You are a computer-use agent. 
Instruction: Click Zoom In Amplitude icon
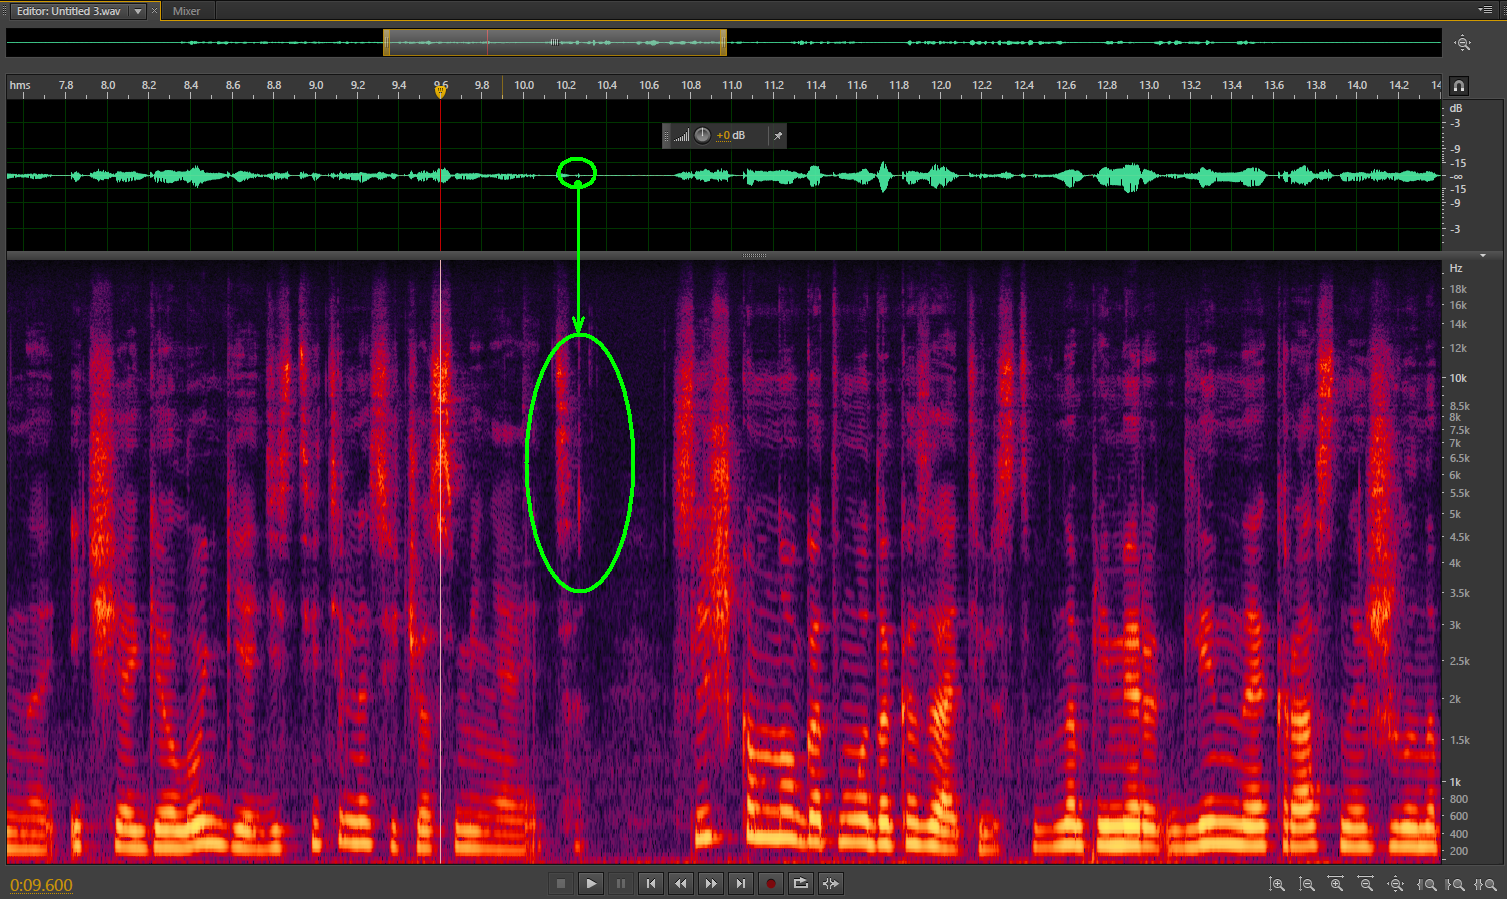1277,884
